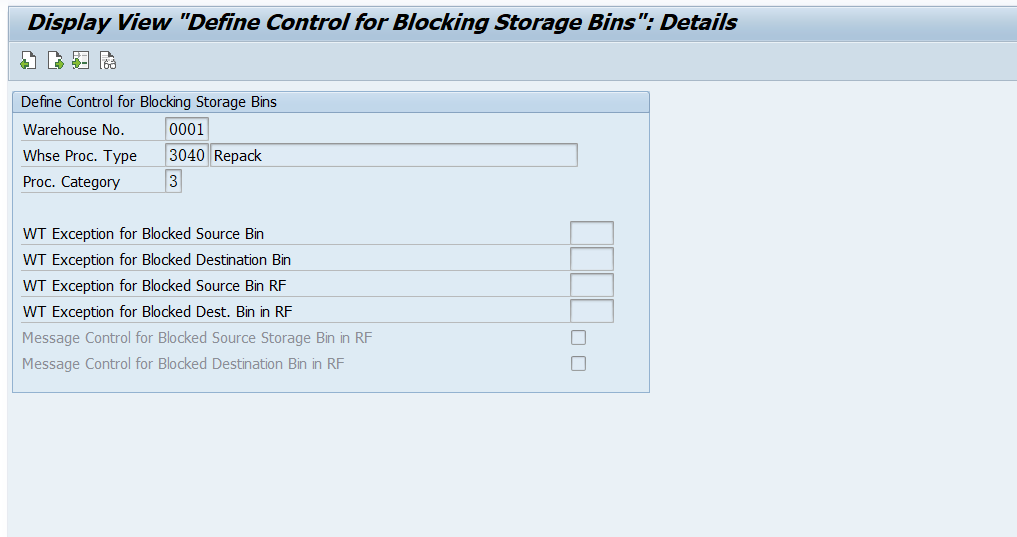Click the Warehouse No. label
This screenshot has height=537, width=1017.
74,130
